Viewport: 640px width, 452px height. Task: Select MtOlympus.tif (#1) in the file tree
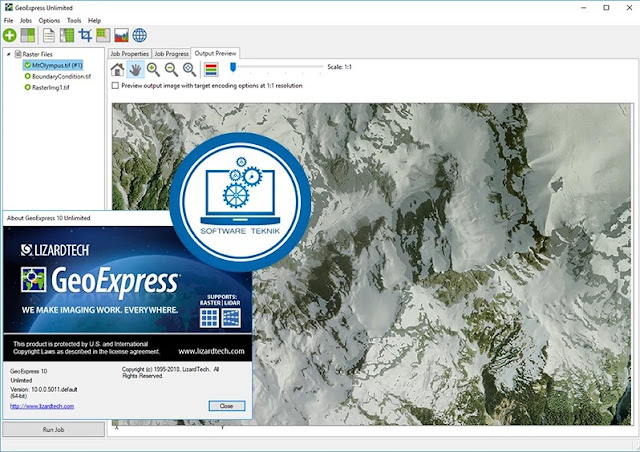pos(57,65)
